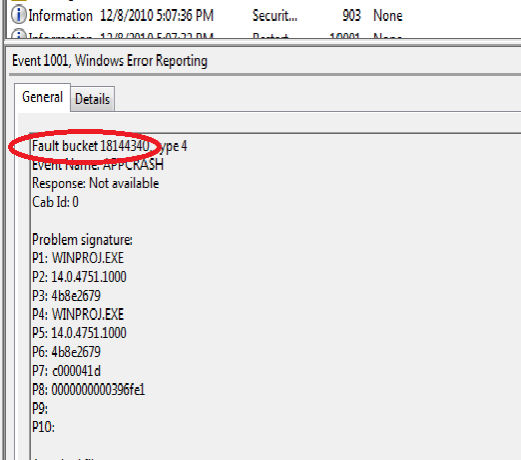This screenshot has height=460, width=521.
Task: Click the None task category cell
Action: pos(388,15)
